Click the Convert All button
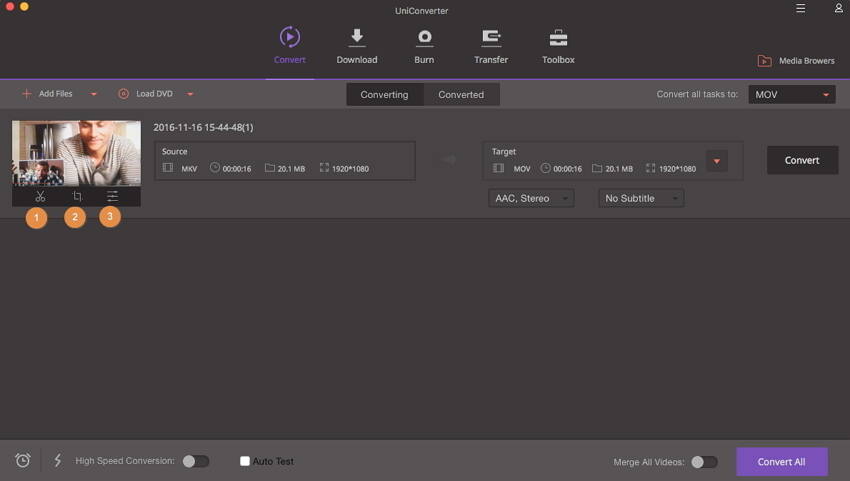 [x=782, y=461]
